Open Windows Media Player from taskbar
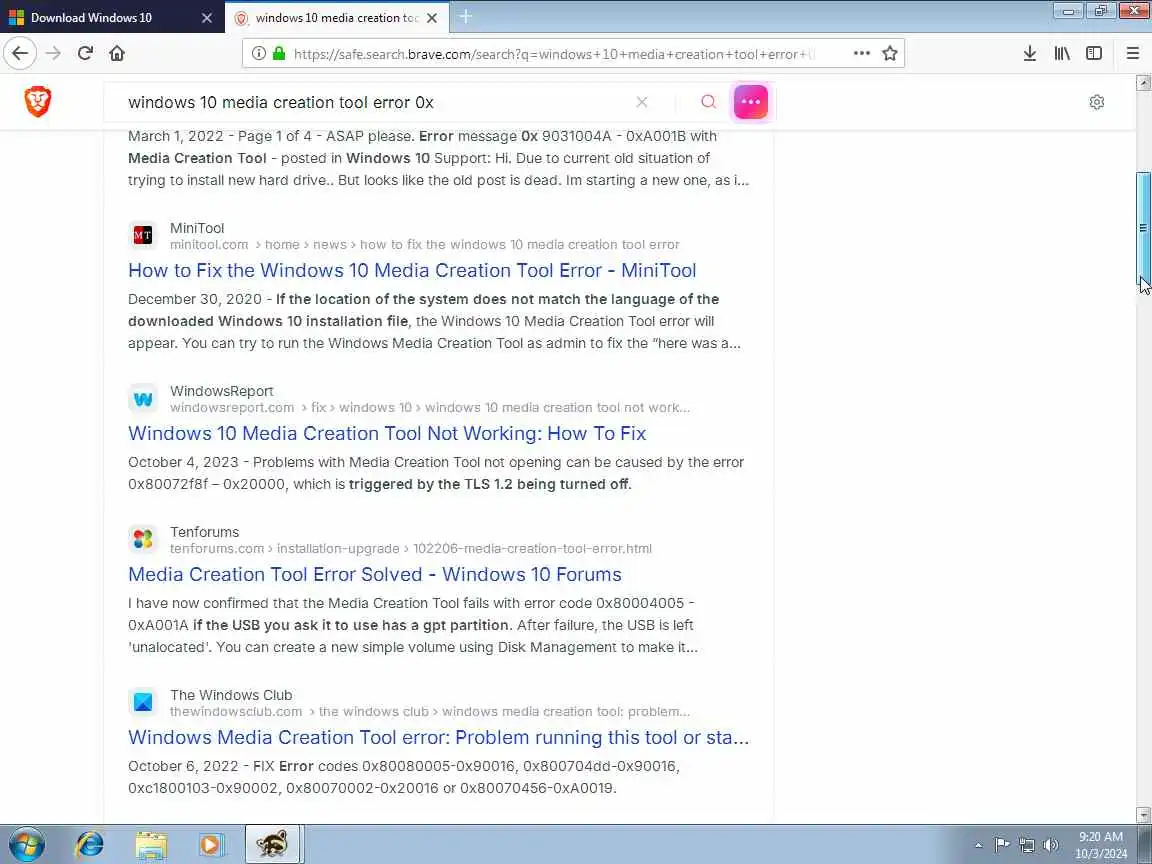Screen dimensions: 1152x864 point(212,844)
